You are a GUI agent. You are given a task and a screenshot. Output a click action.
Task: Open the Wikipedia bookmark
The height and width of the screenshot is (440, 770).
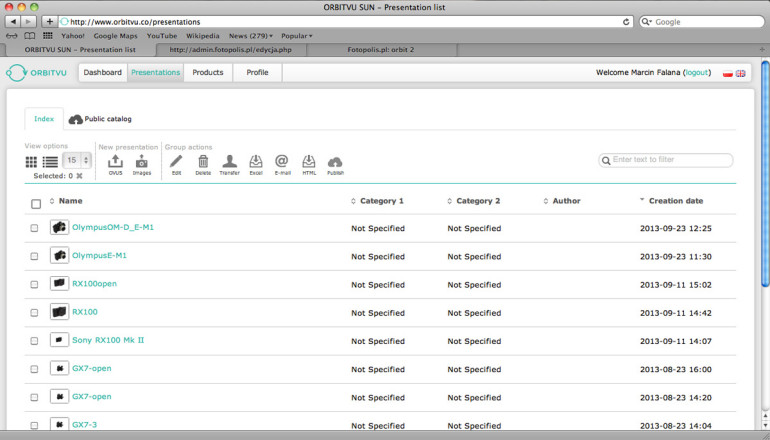point(203,36)
